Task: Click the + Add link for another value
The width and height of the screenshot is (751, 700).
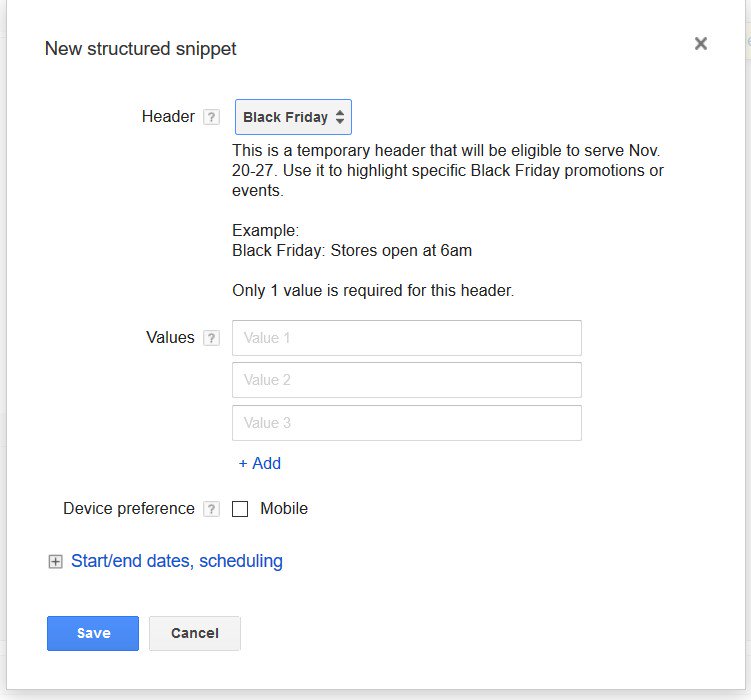Action: tap(260, 463)
